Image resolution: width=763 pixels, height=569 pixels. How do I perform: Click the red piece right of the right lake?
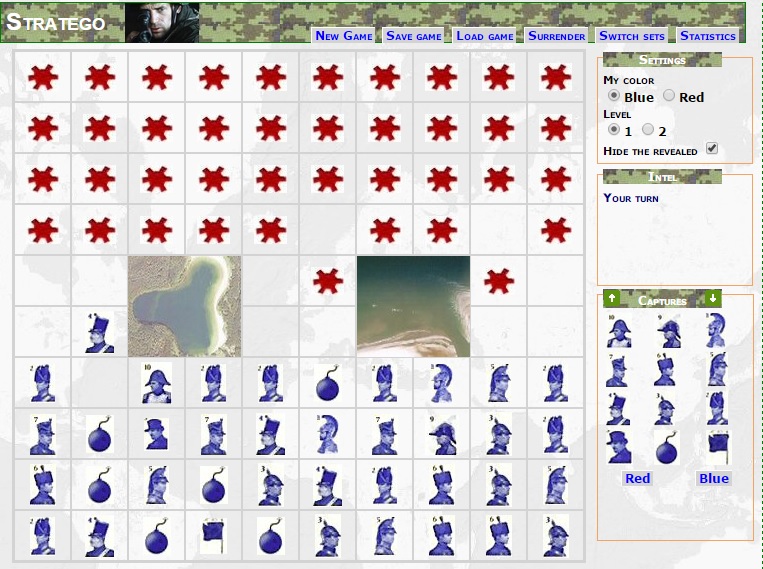pyautogui.click(x=499, y=282)
